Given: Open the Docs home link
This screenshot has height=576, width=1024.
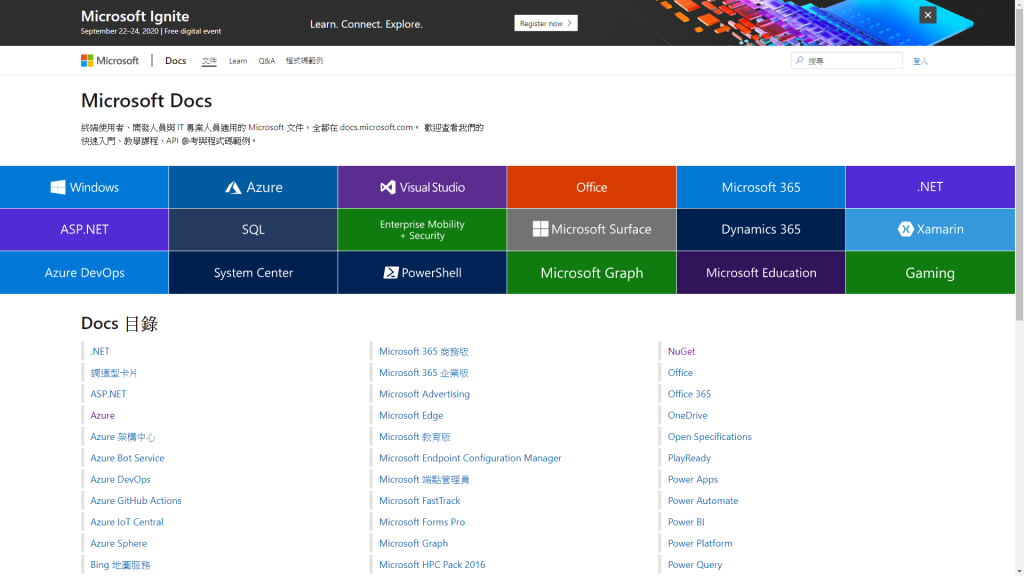Looking at the screenshot, I should click(x=175, y=61).
